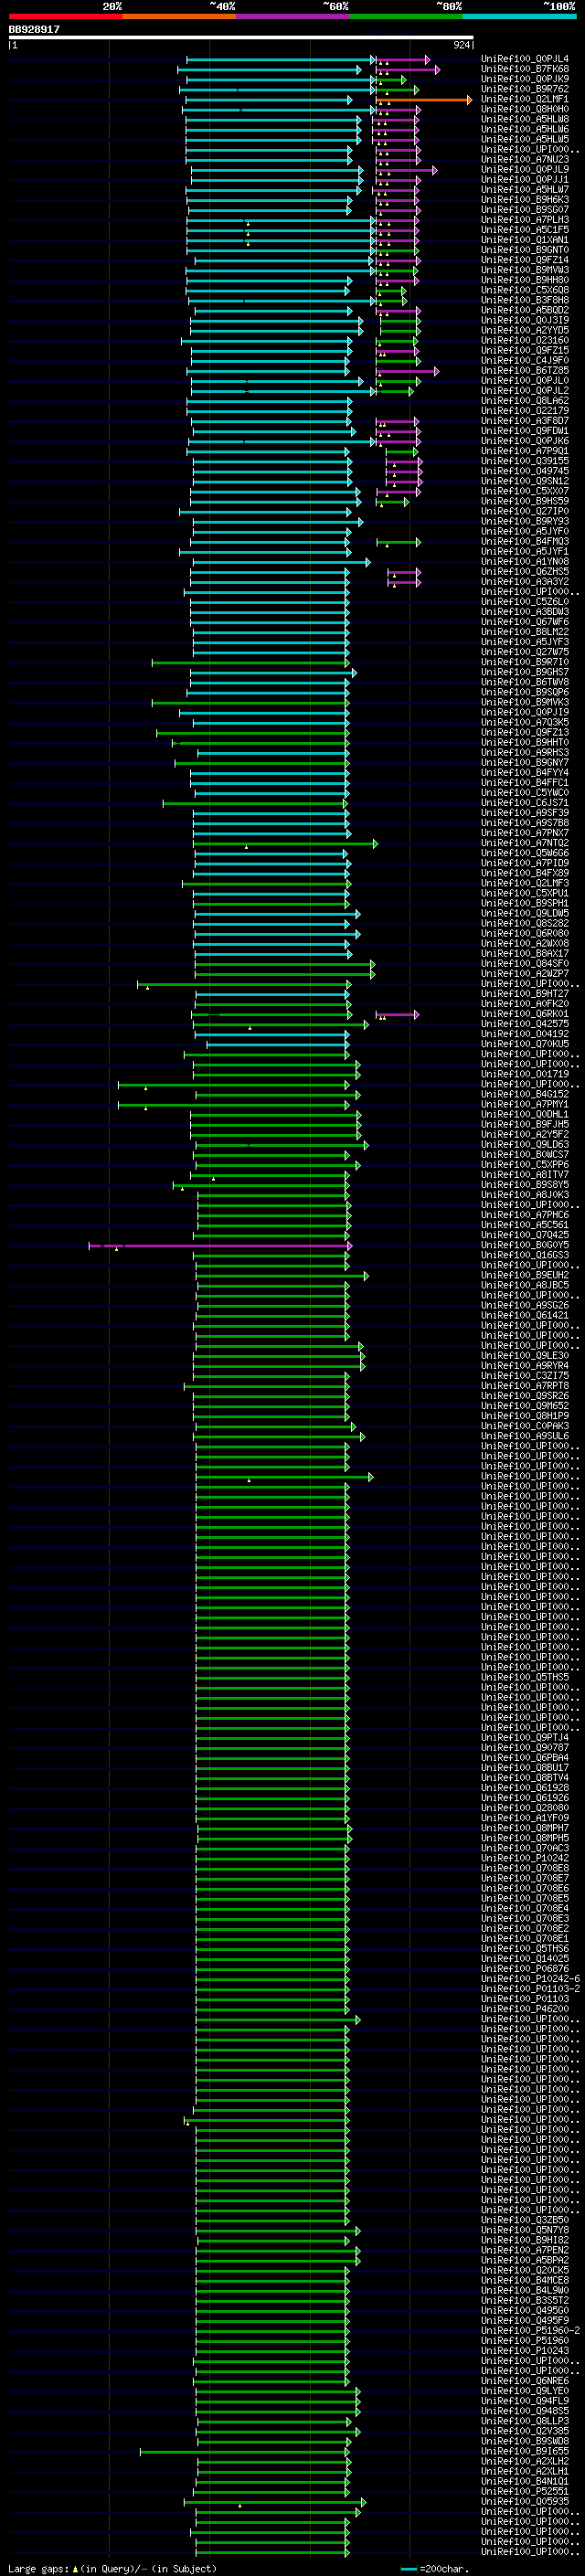Click the purple ~60% identity legend segment
The image size is (585, 2576).
coord(292,16)
